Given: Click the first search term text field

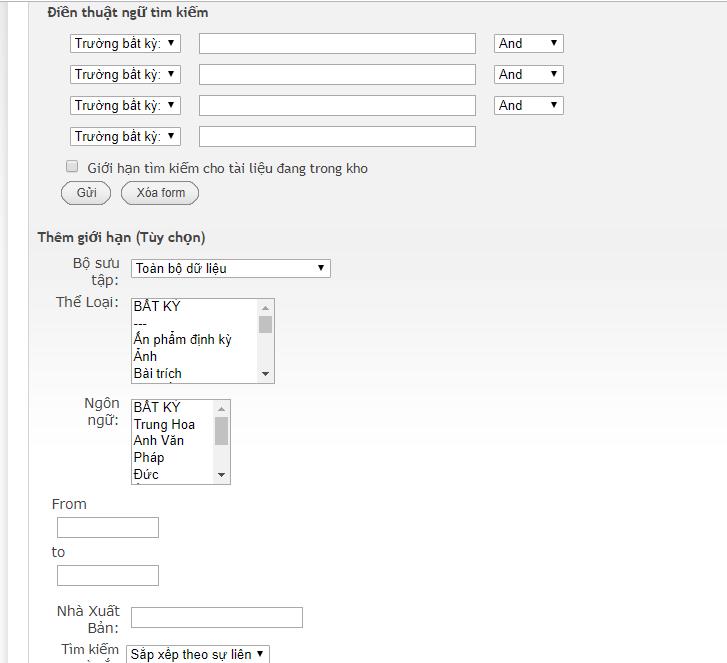Looking at the screenshot, I should coord(337,43).
